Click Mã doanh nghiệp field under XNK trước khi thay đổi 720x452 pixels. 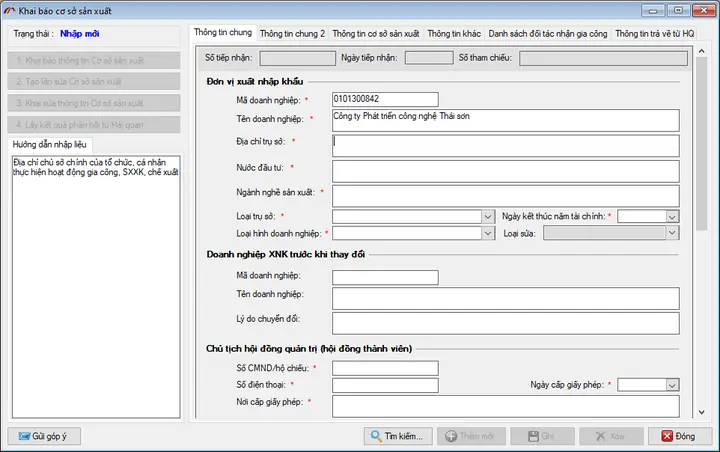[x=385, y=277]
